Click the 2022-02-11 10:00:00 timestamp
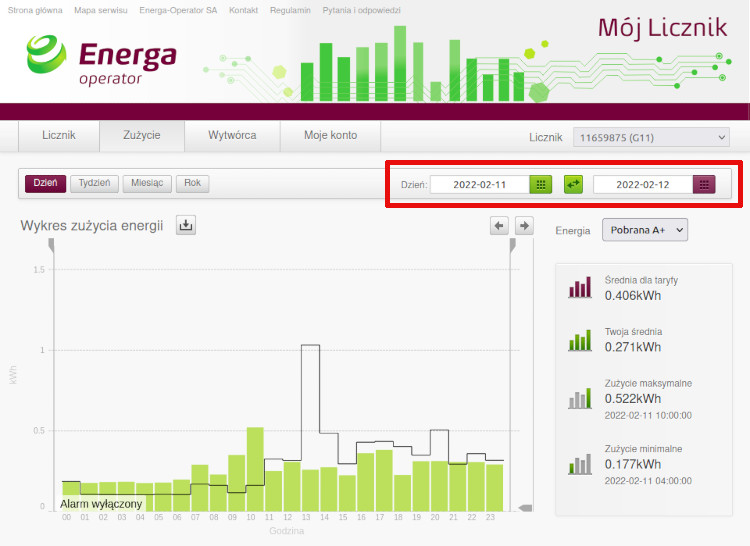 click(x=648, y=415)
